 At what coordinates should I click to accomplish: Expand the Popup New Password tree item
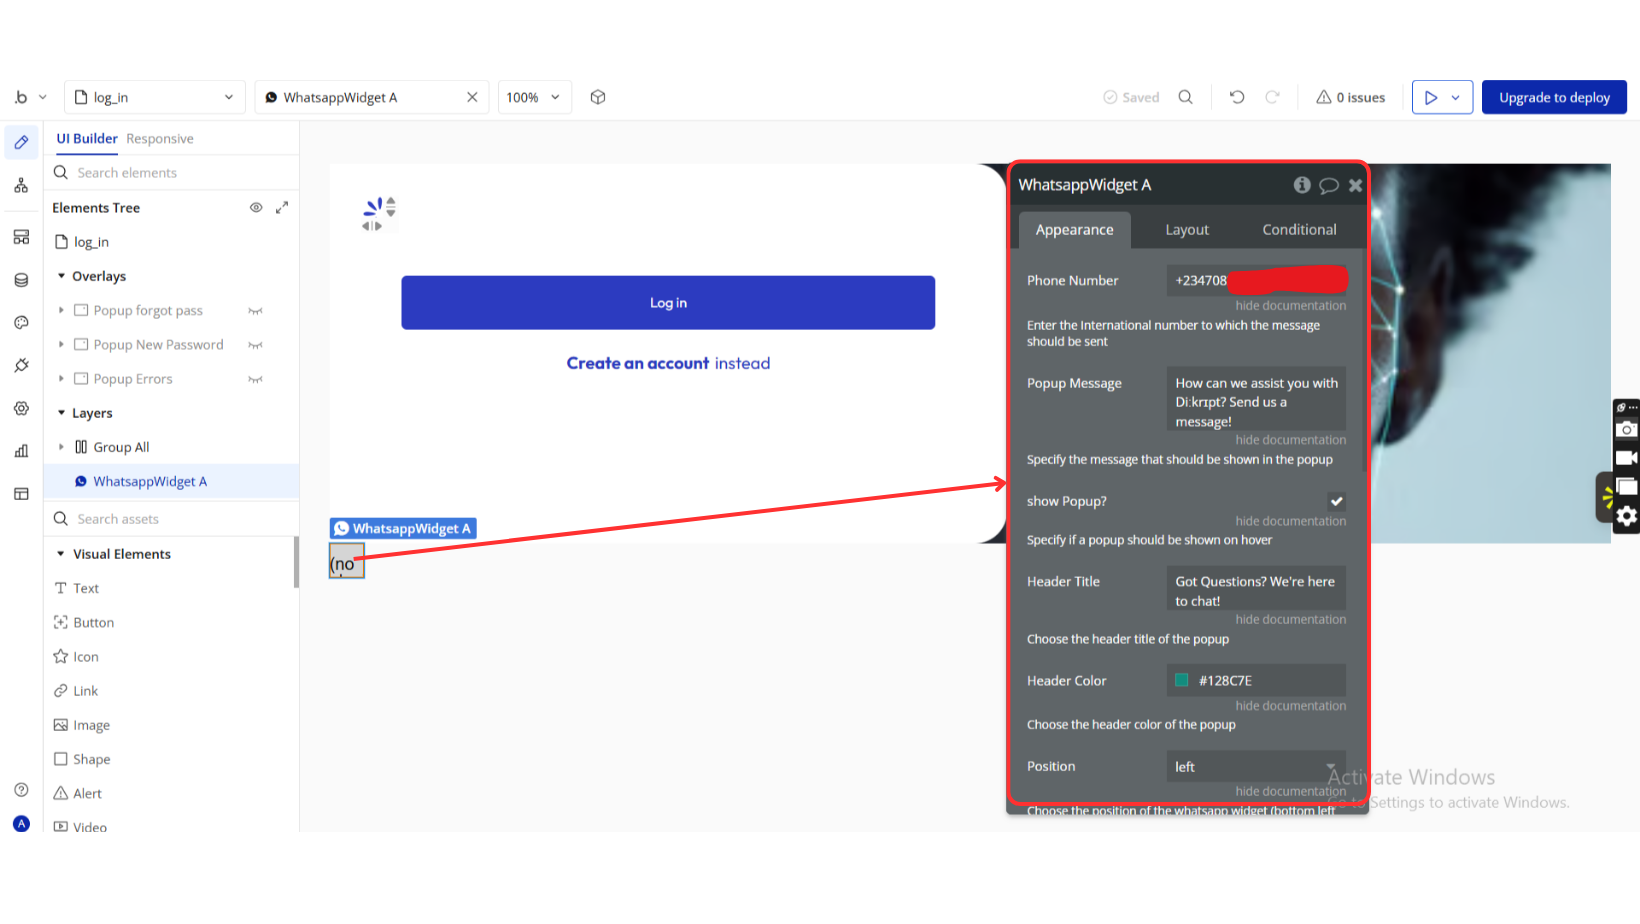pyautogui.click(x=61, y=345)
